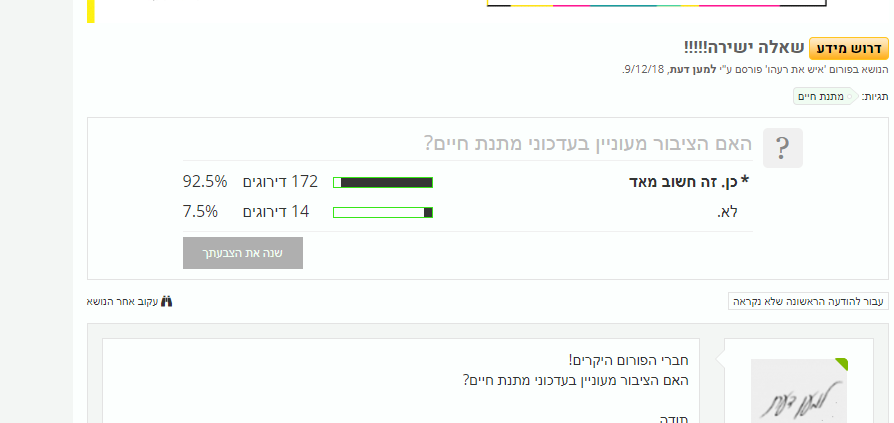
Task: Click the 92.5% poll result bar
Action: tap(382, 182)
